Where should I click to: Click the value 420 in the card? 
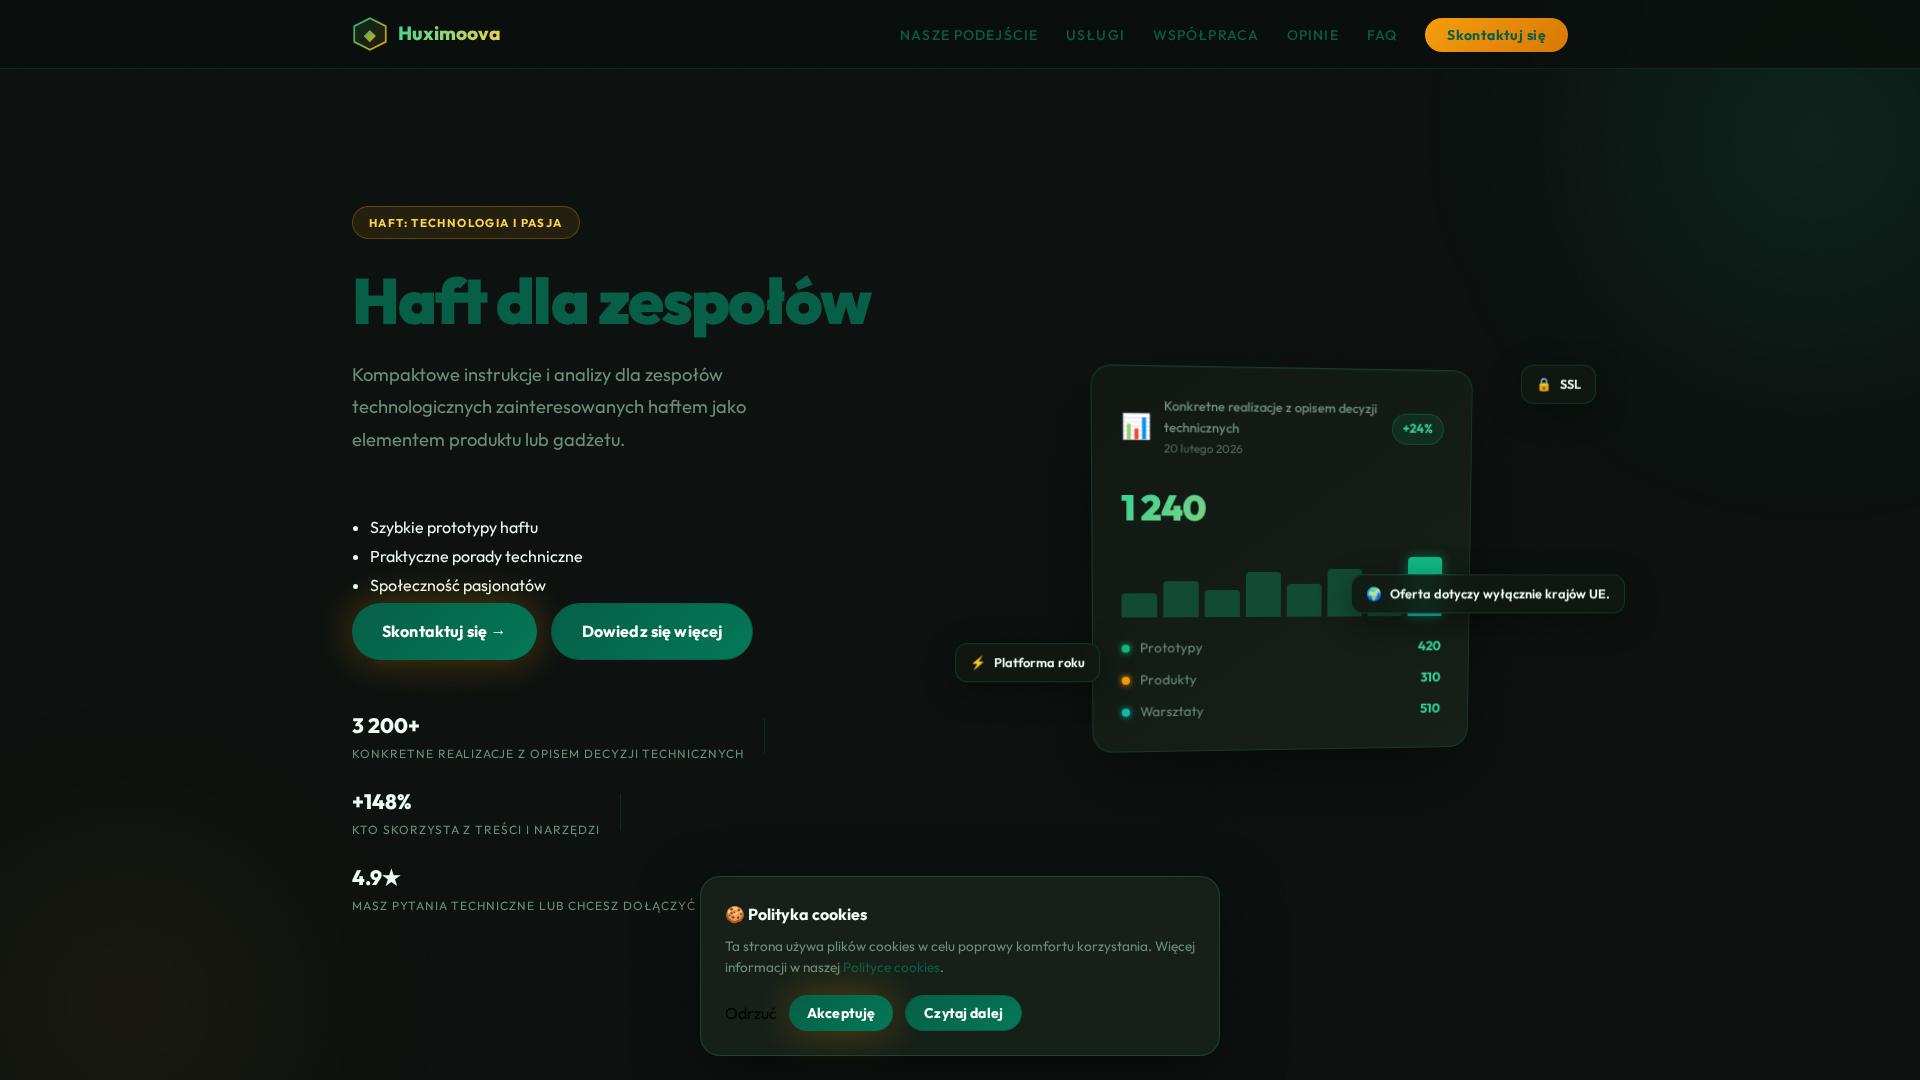click(x=1429, y=646)
